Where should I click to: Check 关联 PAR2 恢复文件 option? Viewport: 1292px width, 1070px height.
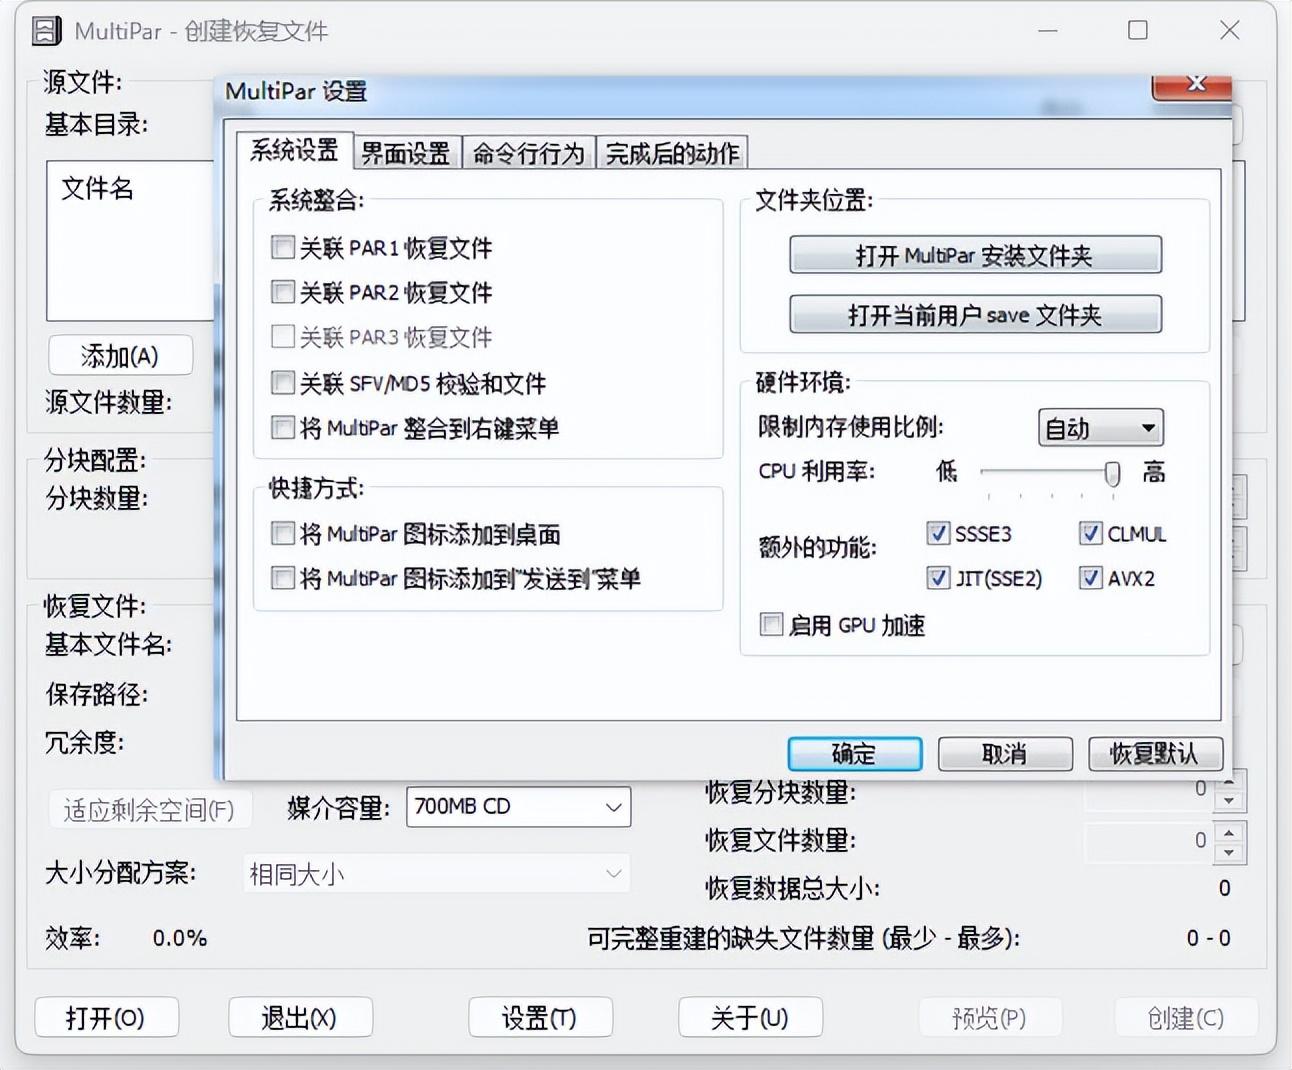coord(283,292)
